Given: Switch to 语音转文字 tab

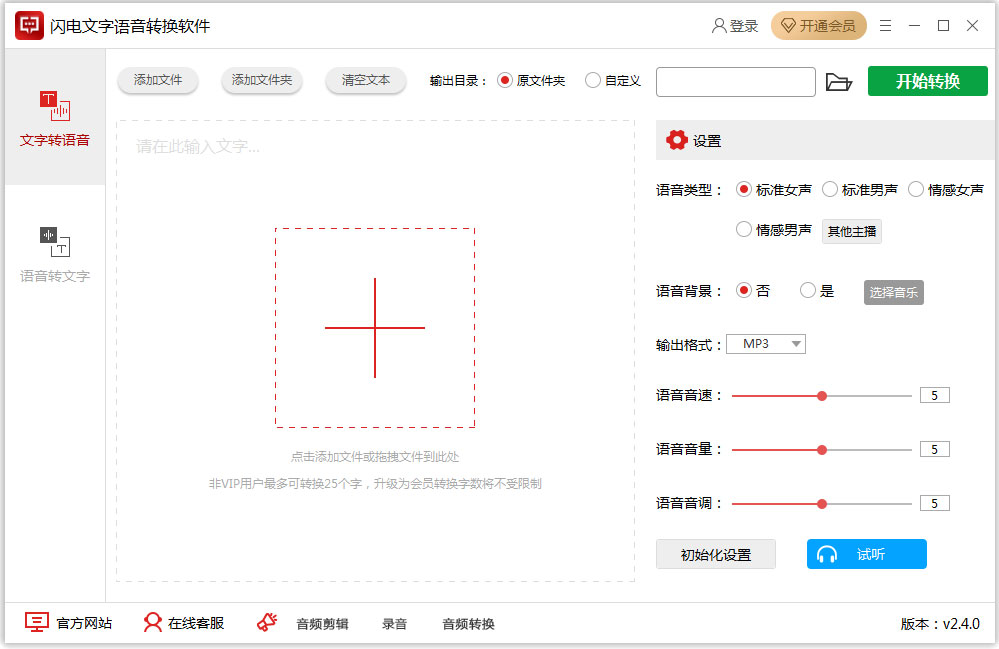Looking at the screenshot, I should click(x=55, y=254).
